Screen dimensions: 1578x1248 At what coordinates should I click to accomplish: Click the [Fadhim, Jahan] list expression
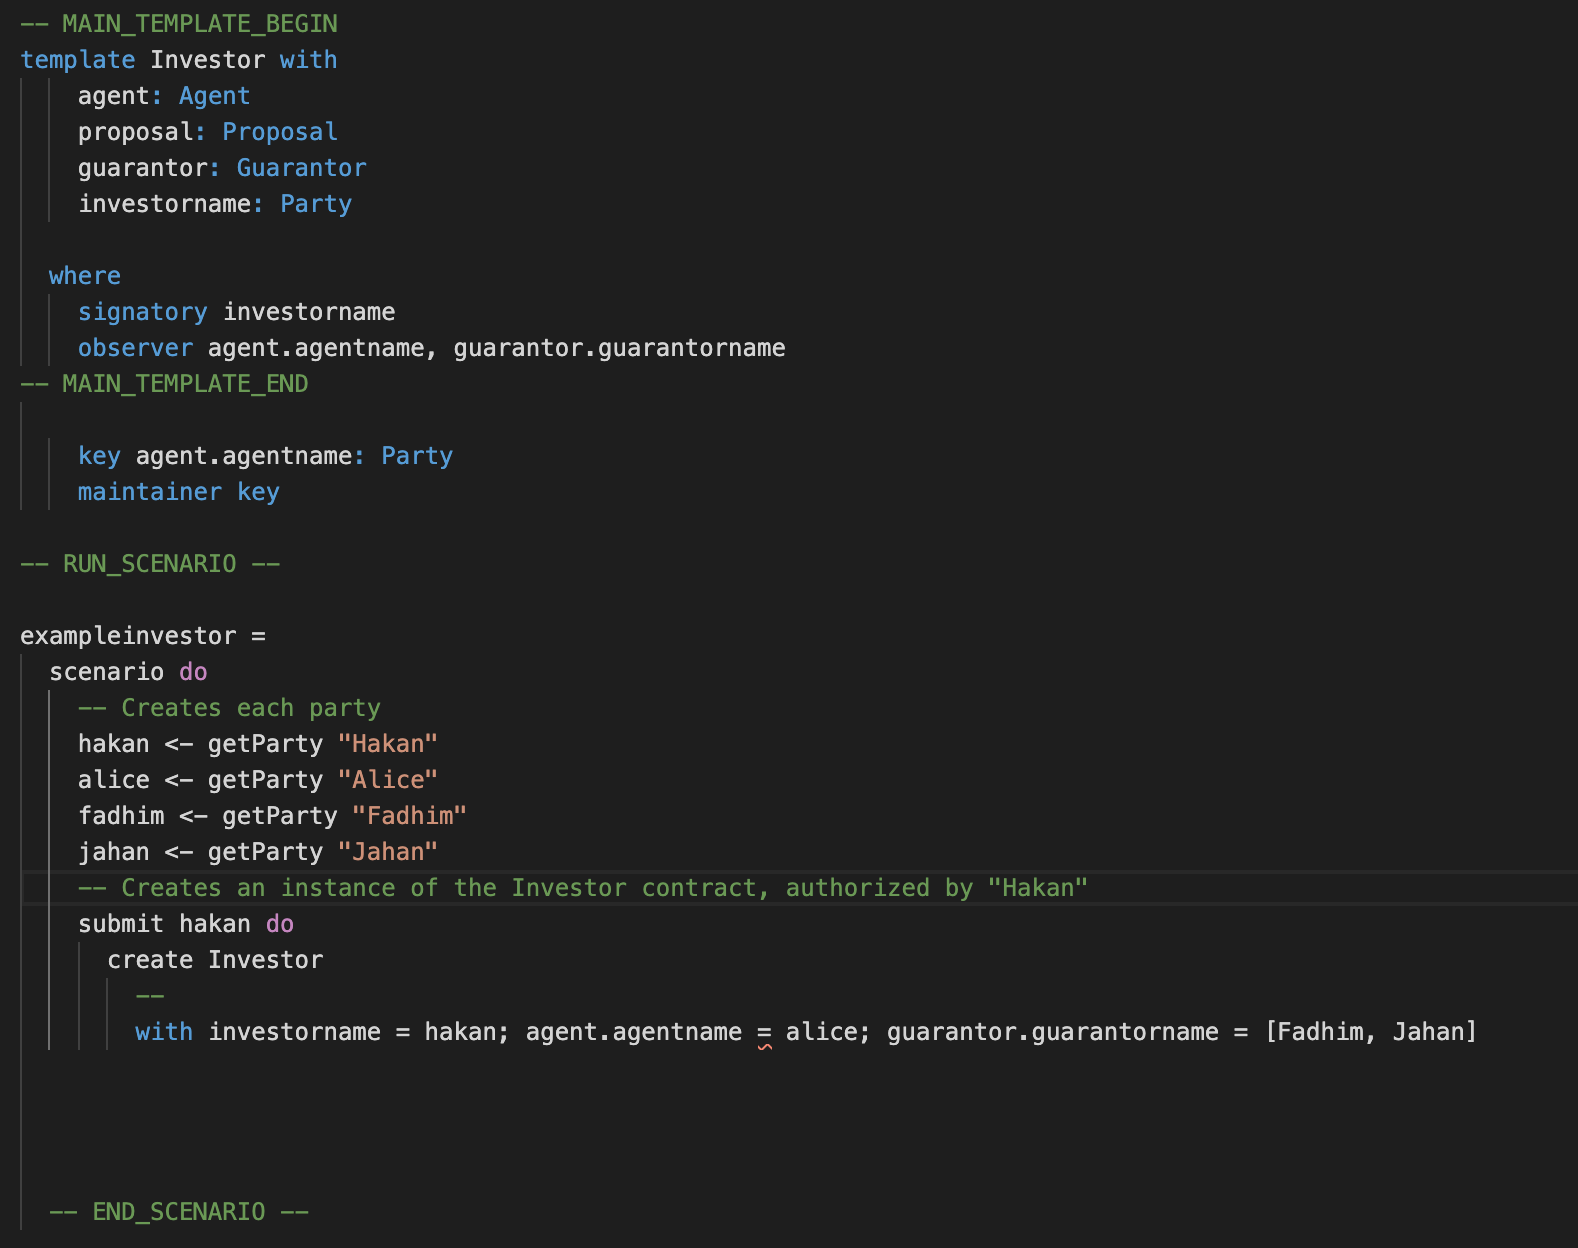click(1370, 1032)
